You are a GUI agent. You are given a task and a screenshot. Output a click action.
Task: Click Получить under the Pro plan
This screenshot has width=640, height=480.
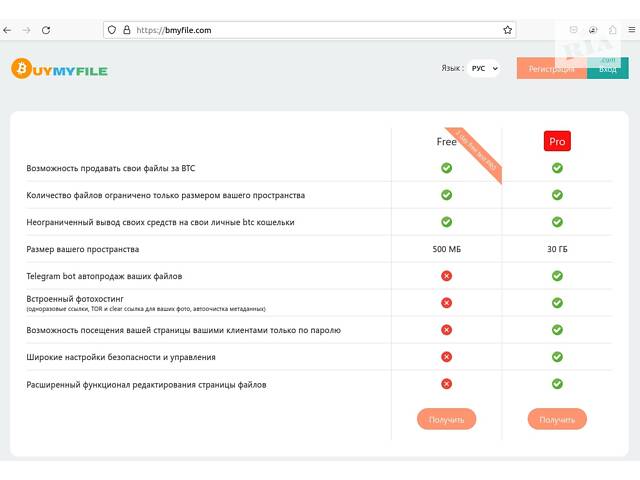coord(557,419)
